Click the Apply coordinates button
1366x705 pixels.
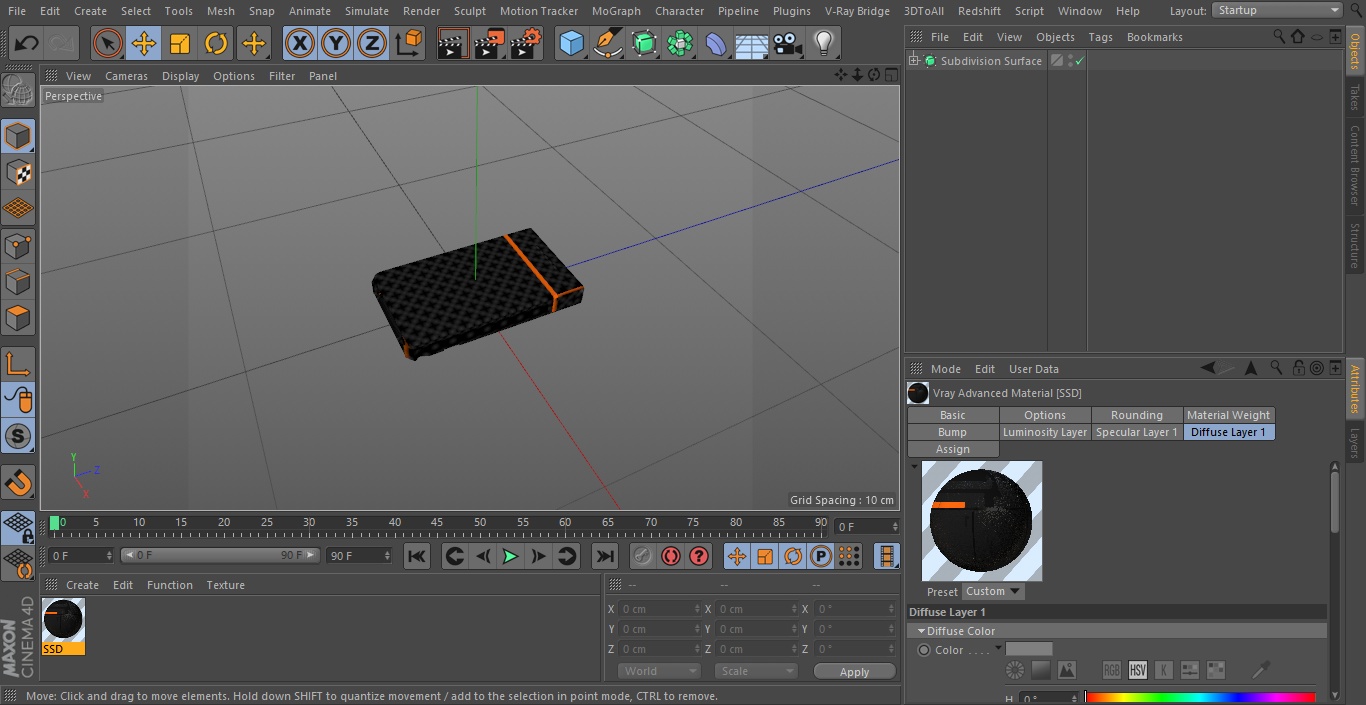pyautogui.click(x=854, y=672)
